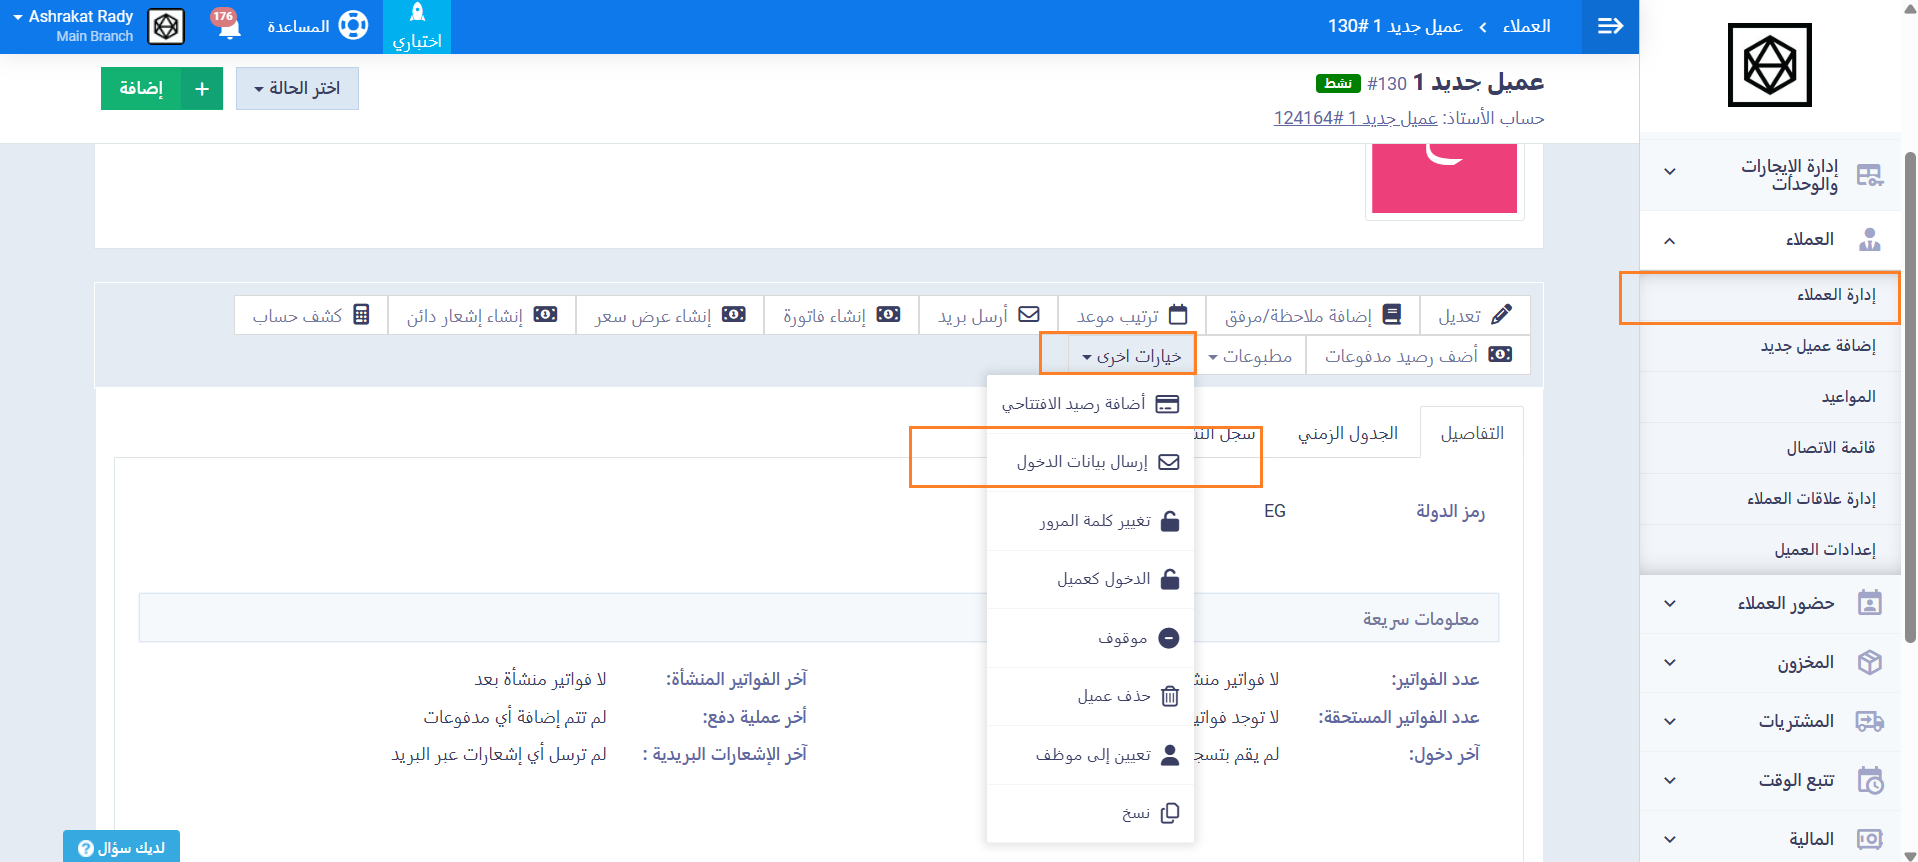Click the calculator icon for كشف حساب

click(x=361, y=315)
